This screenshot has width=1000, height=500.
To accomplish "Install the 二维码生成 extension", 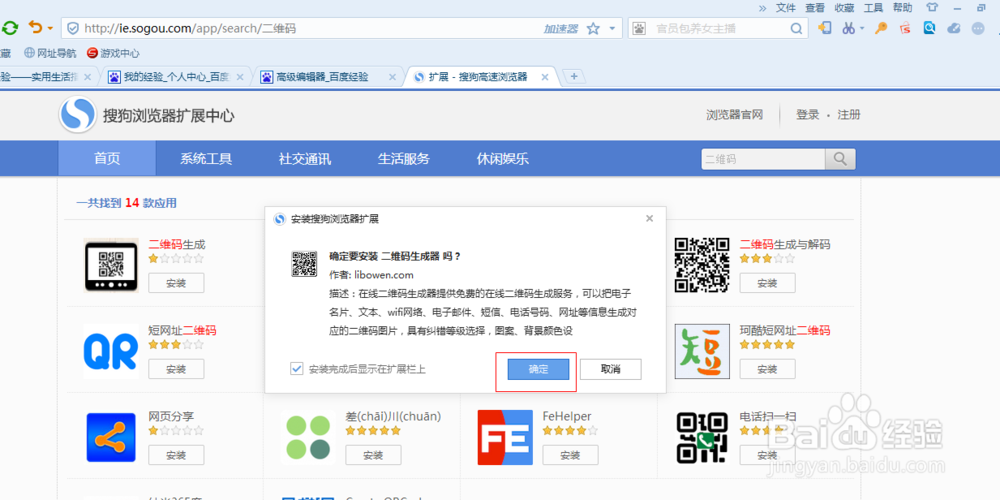I will (x=176, y=283).
